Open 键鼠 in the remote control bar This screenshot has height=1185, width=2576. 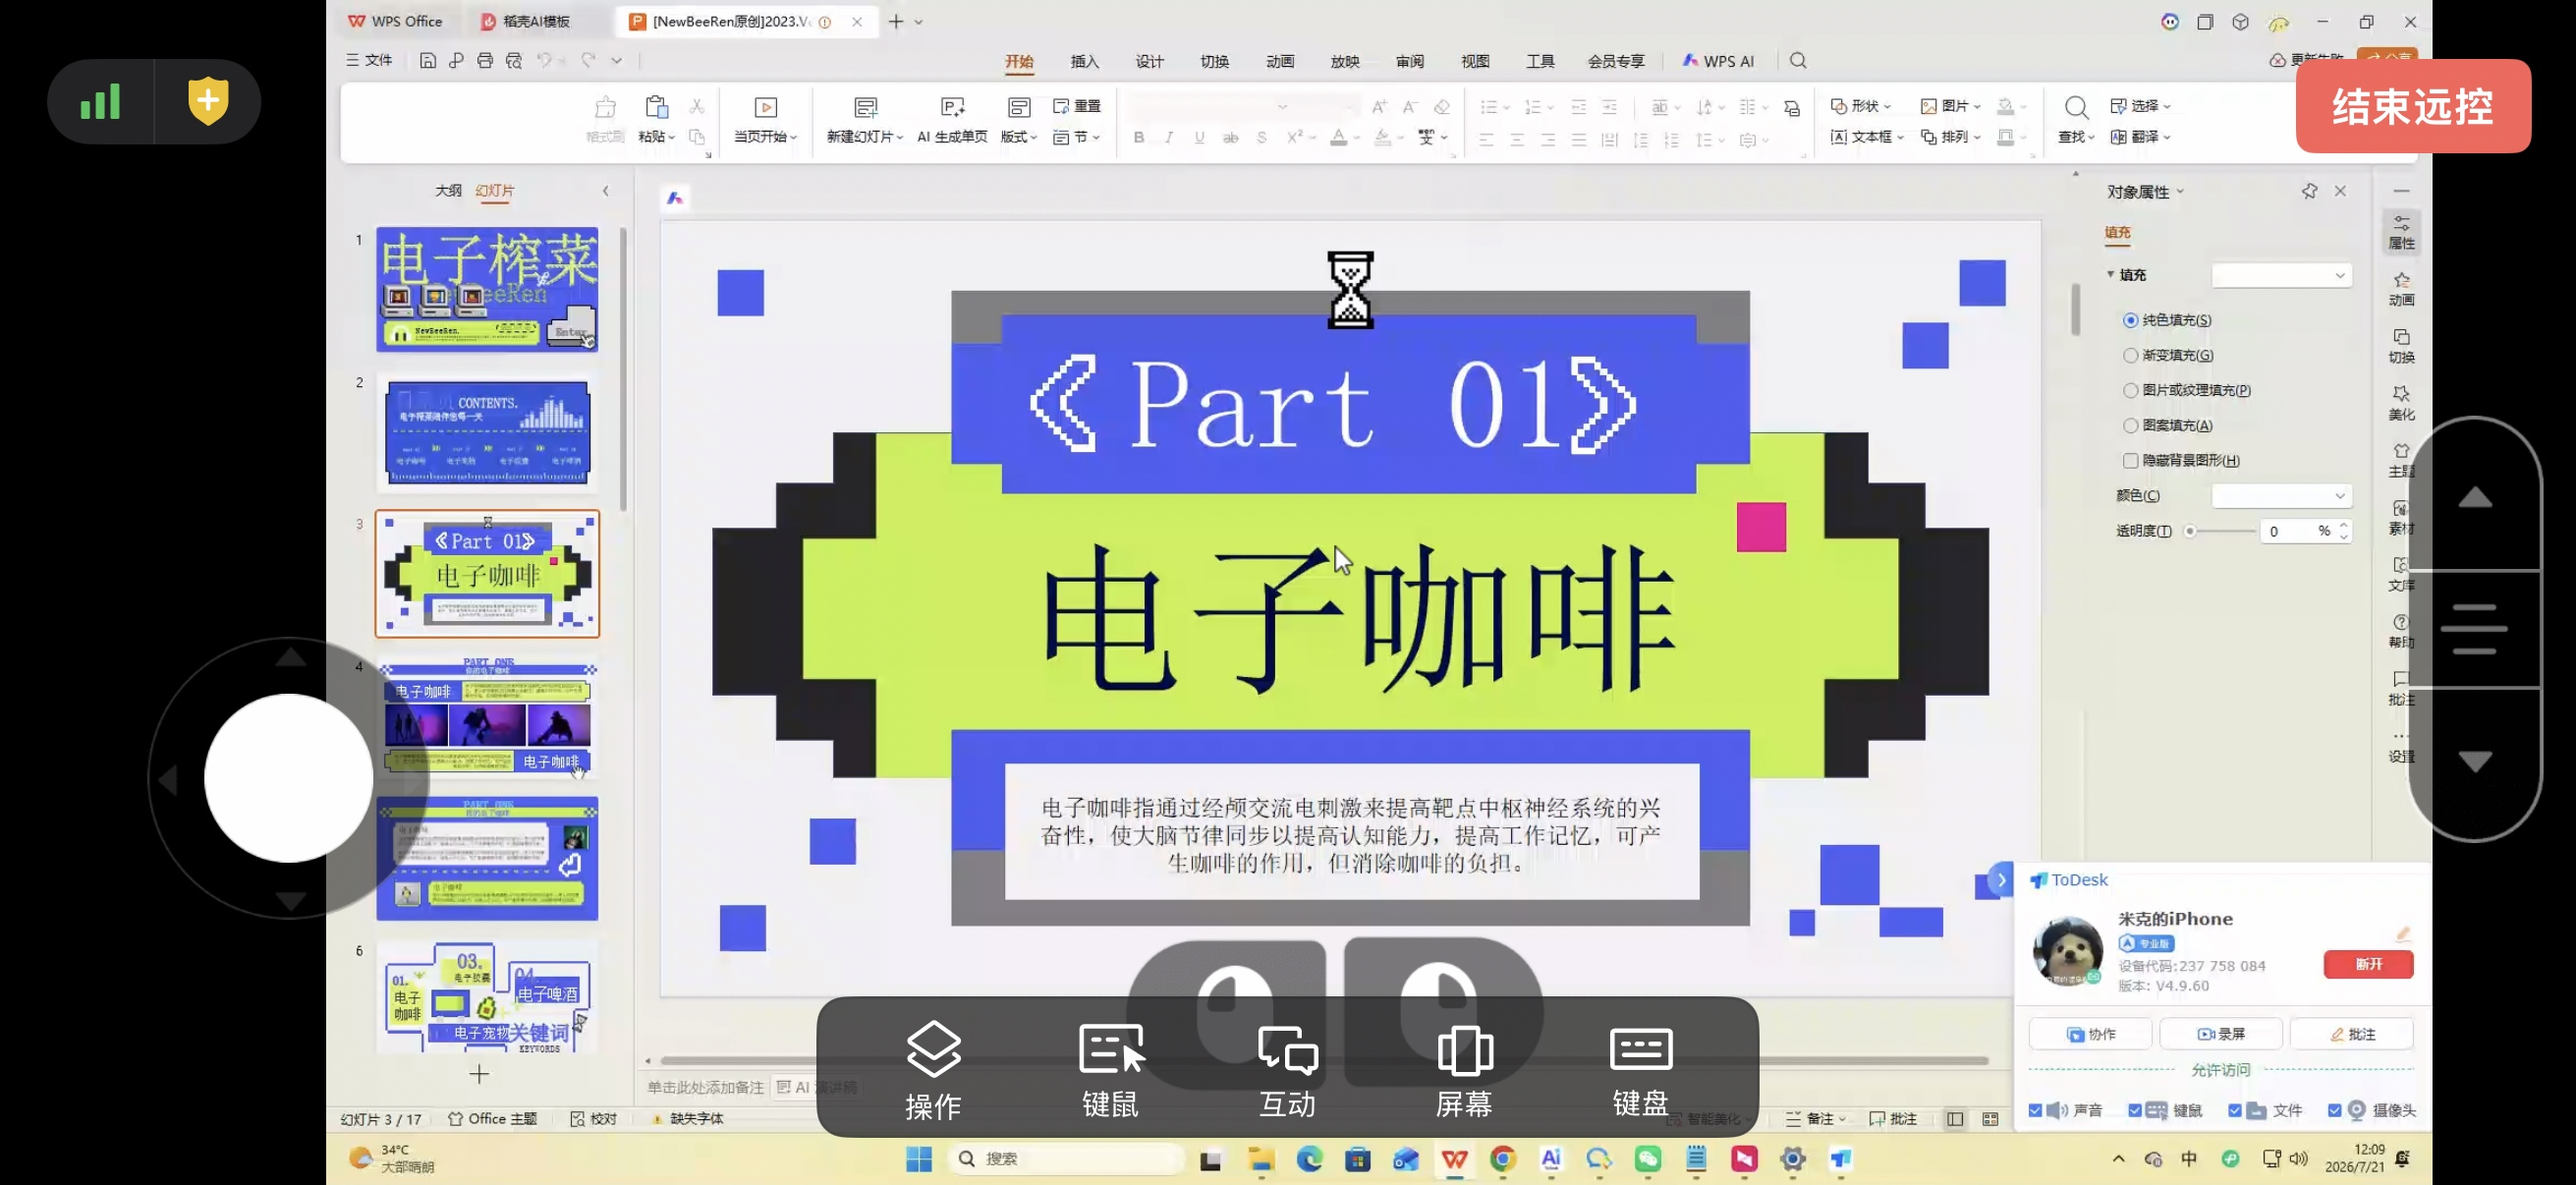(1111, 1069)
